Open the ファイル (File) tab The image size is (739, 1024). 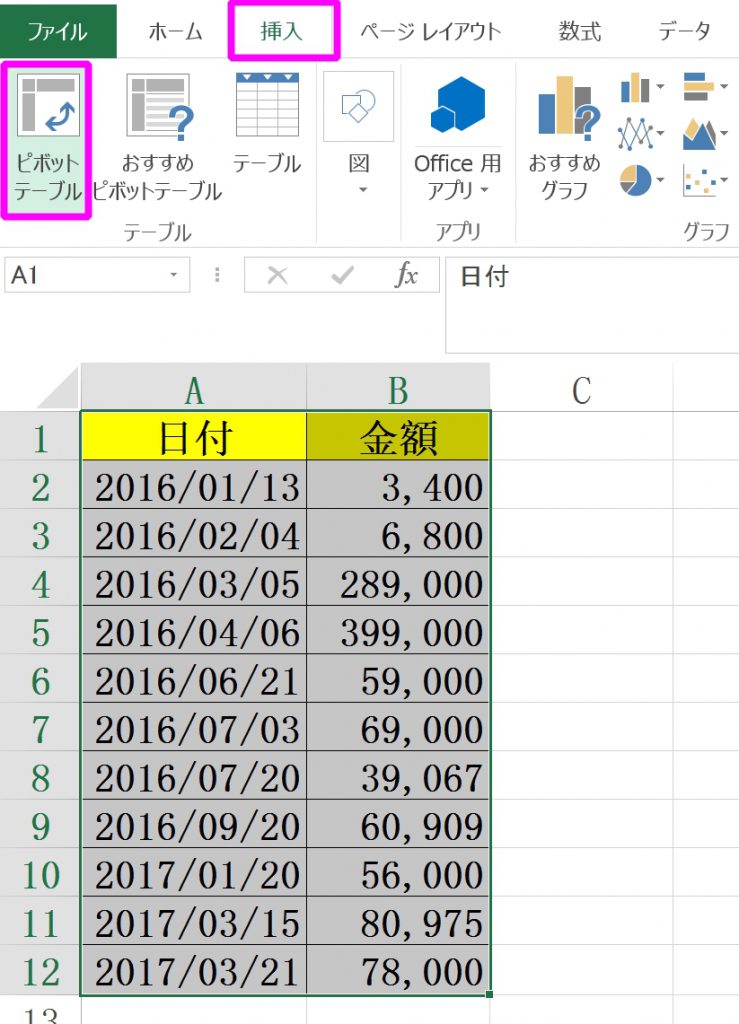pyautogui.click(x=57, y=31)
